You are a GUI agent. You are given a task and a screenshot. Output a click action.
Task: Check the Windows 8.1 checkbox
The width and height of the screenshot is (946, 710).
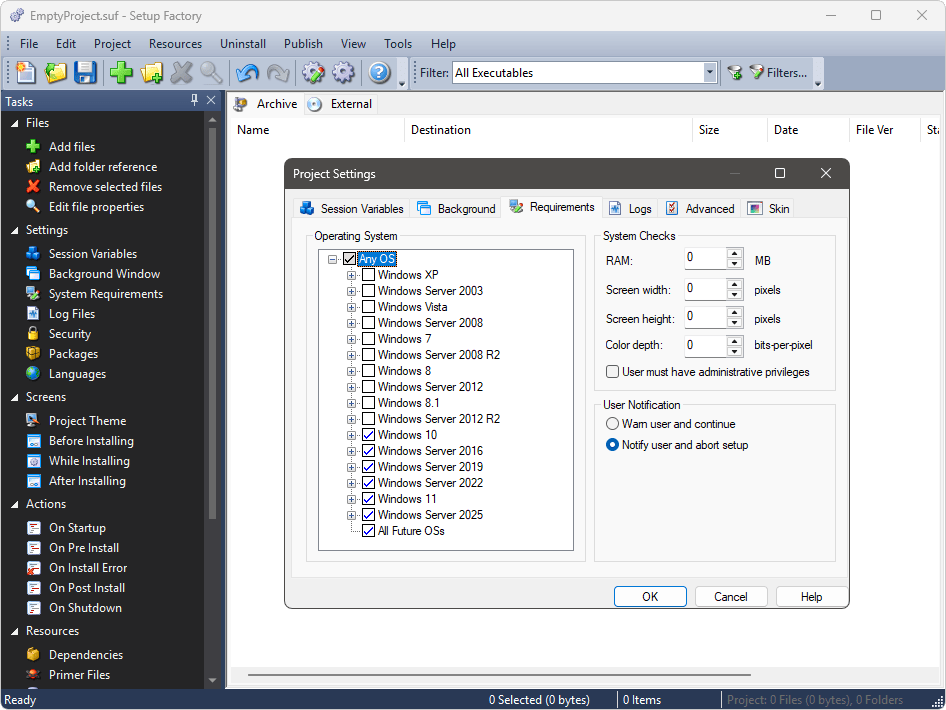pyautogui.click(x=368, y=402)
